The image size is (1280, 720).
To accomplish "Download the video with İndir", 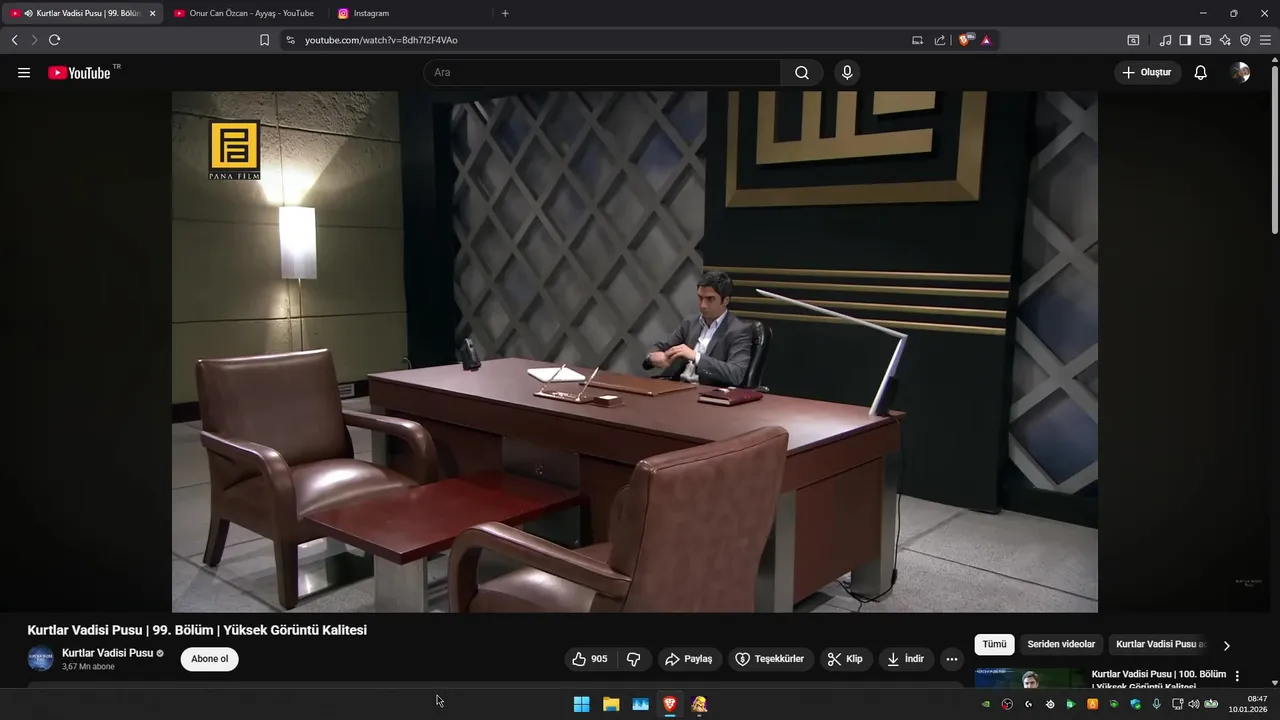I will (x=905, y=659).
